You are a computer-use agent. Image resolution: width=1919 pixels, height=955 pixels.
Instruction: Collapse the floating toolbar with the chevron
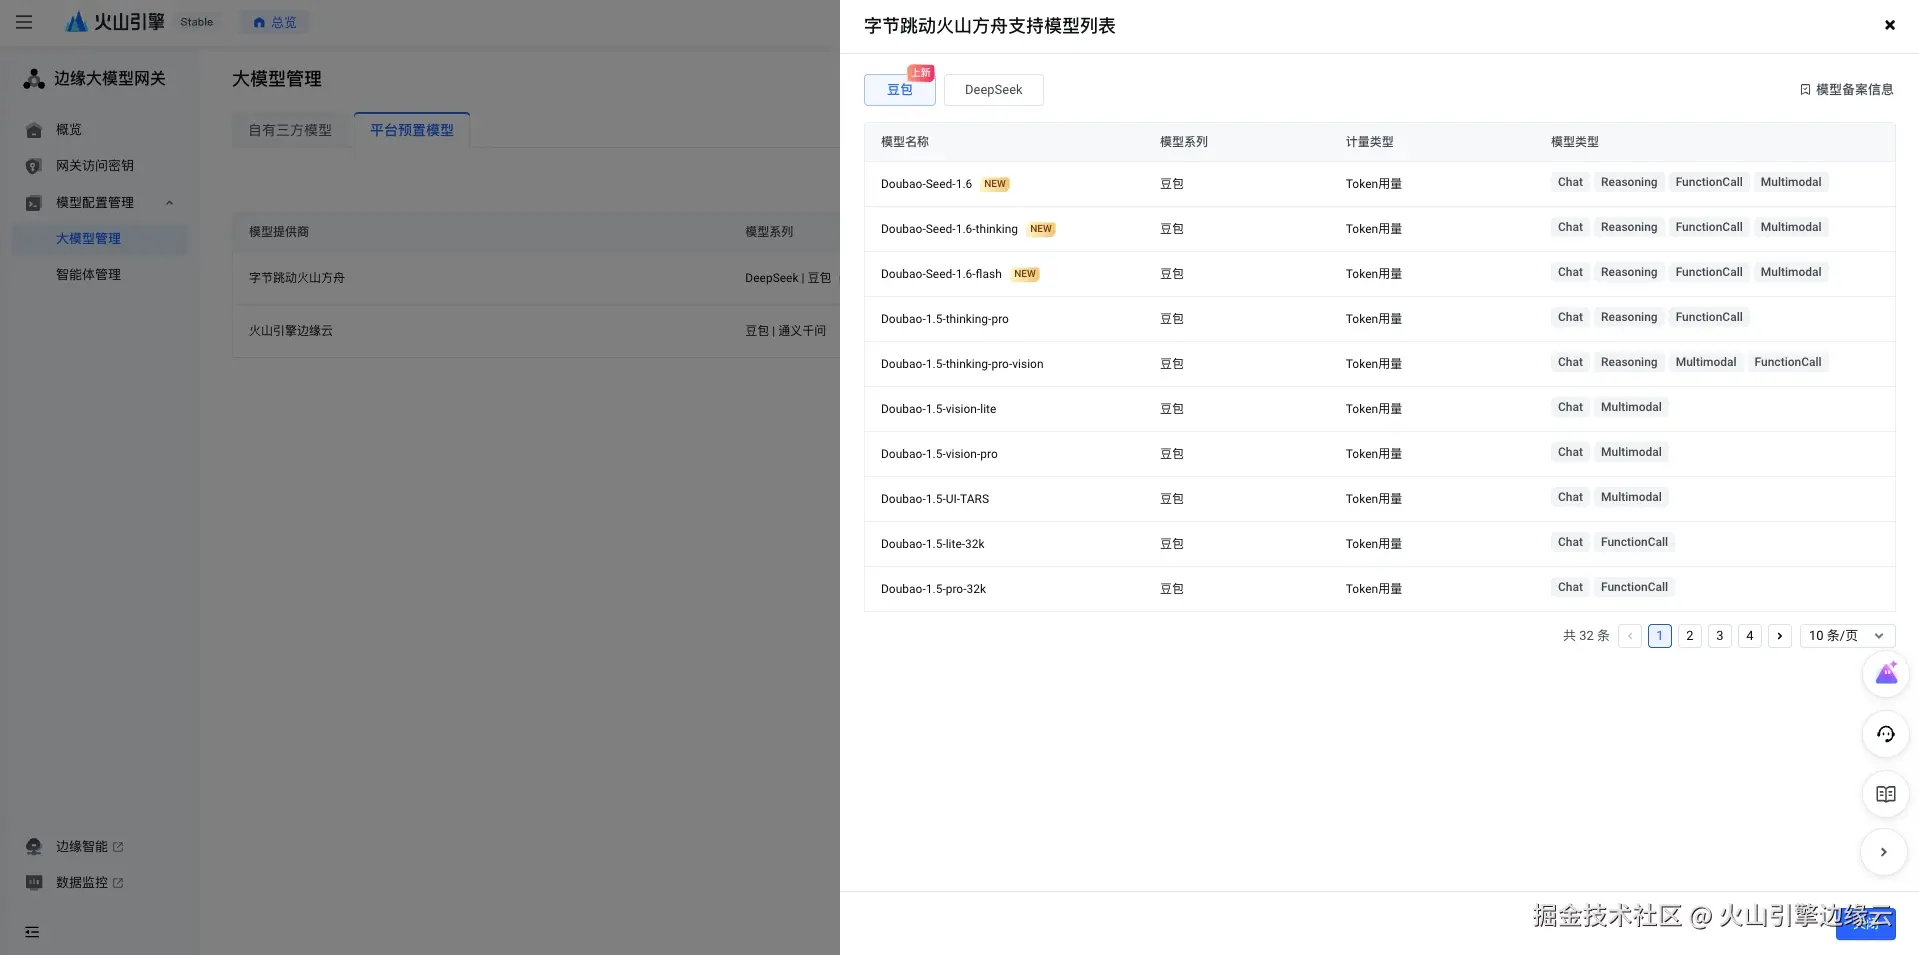[1884, 852]
